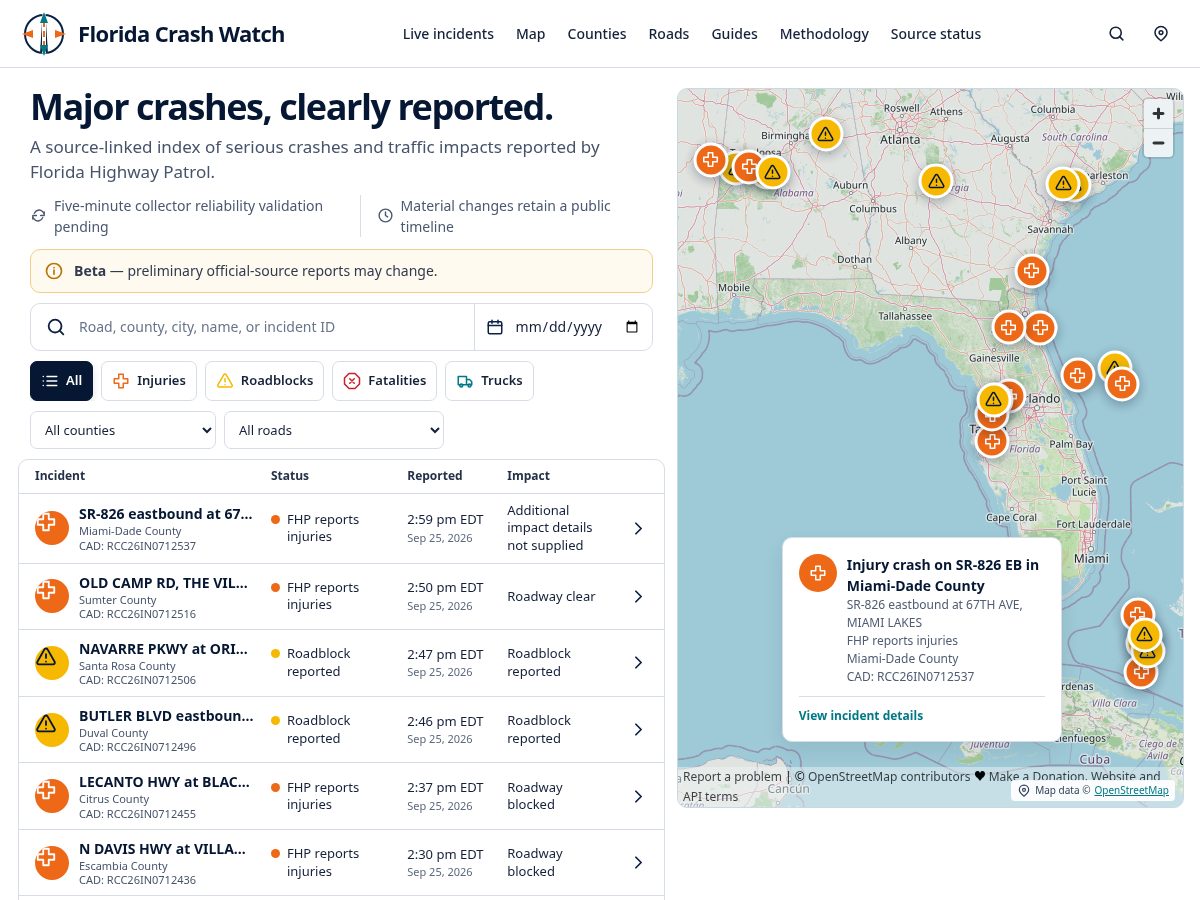Image resolution: width=1200 pixels, height=900 pixels.
Task: Click the Status column header
Action: pos(290,476)
